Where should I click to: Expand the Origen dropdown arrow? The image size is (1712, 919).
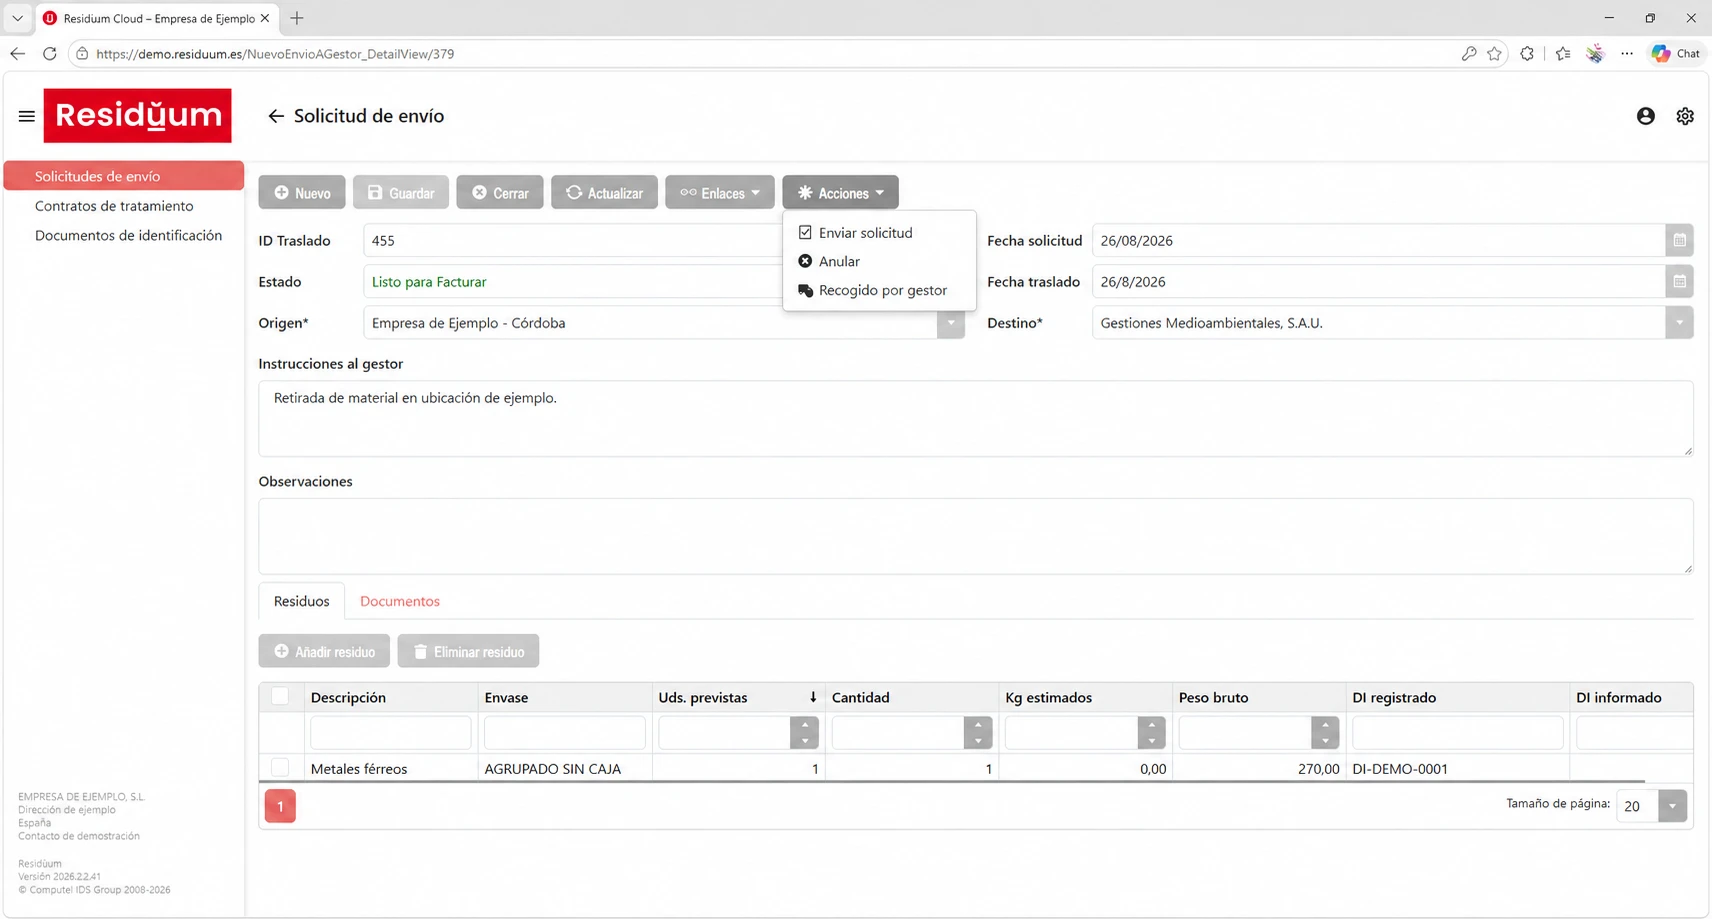click(951, 323)
